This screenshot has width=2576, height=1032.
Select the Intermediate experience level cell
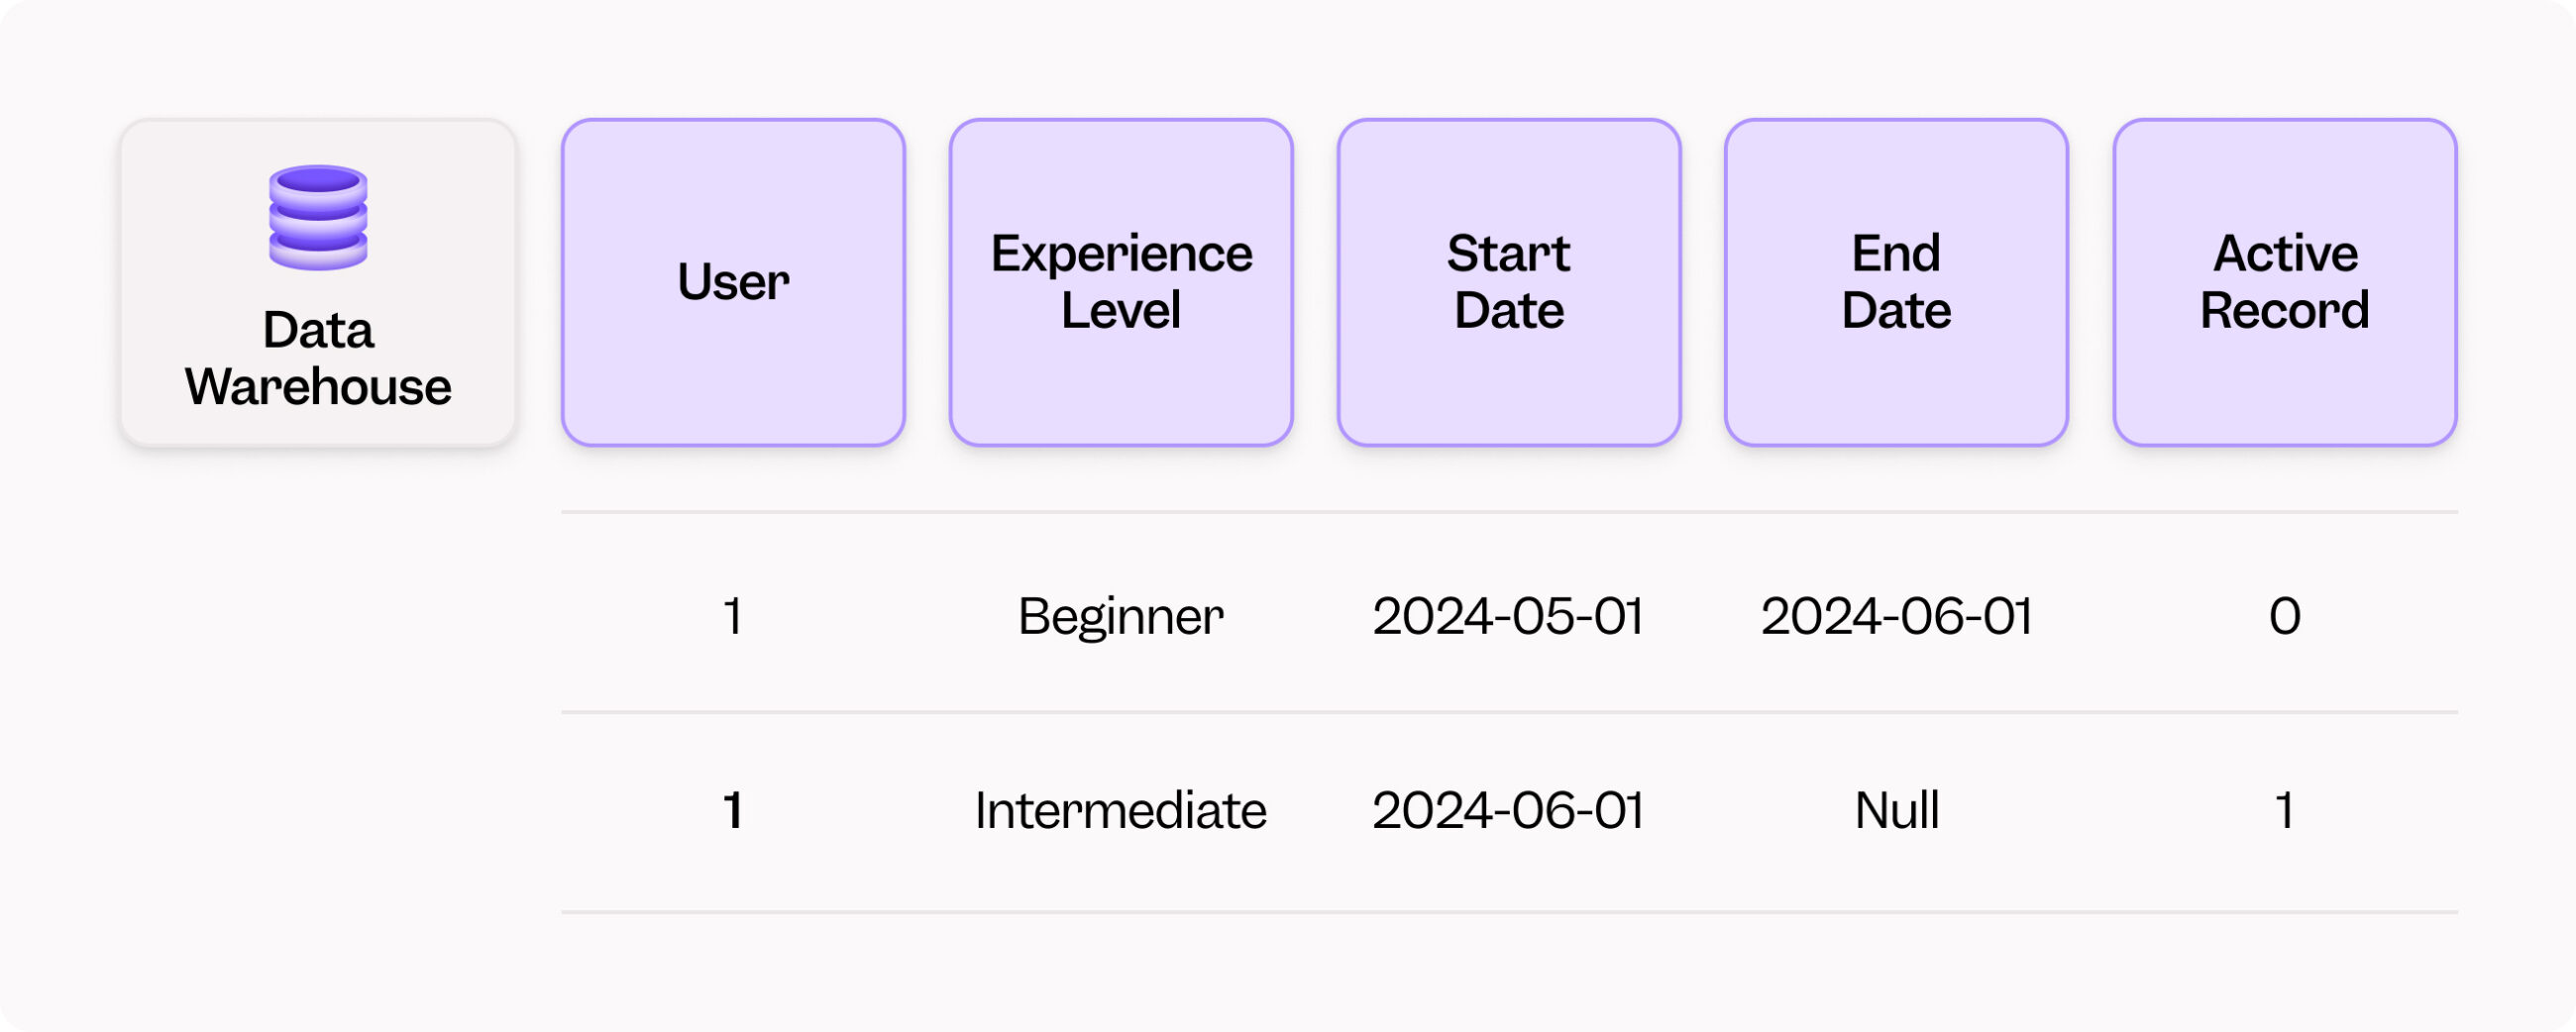(1121, 810)
